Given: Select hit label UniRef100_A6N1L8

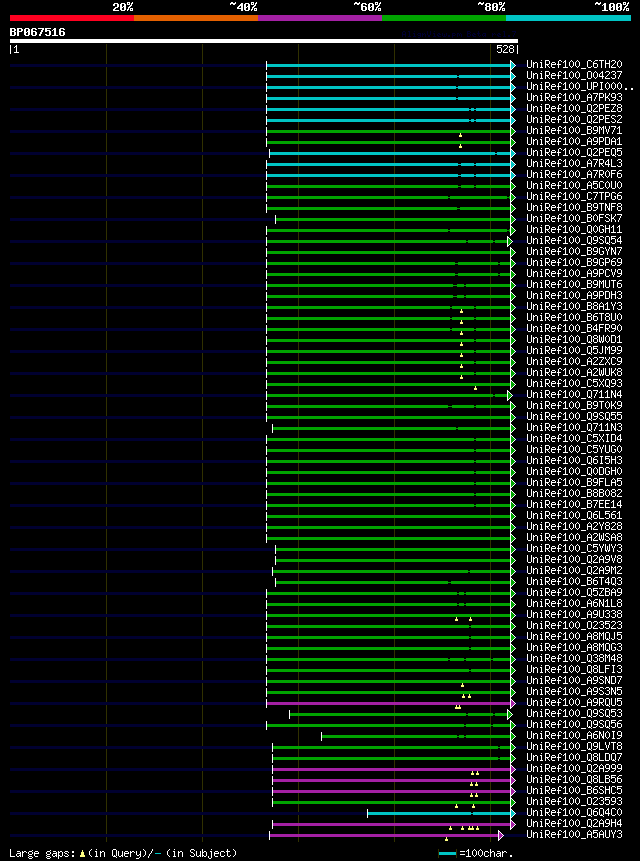Looking at the screenshot, I should point(574,603).
